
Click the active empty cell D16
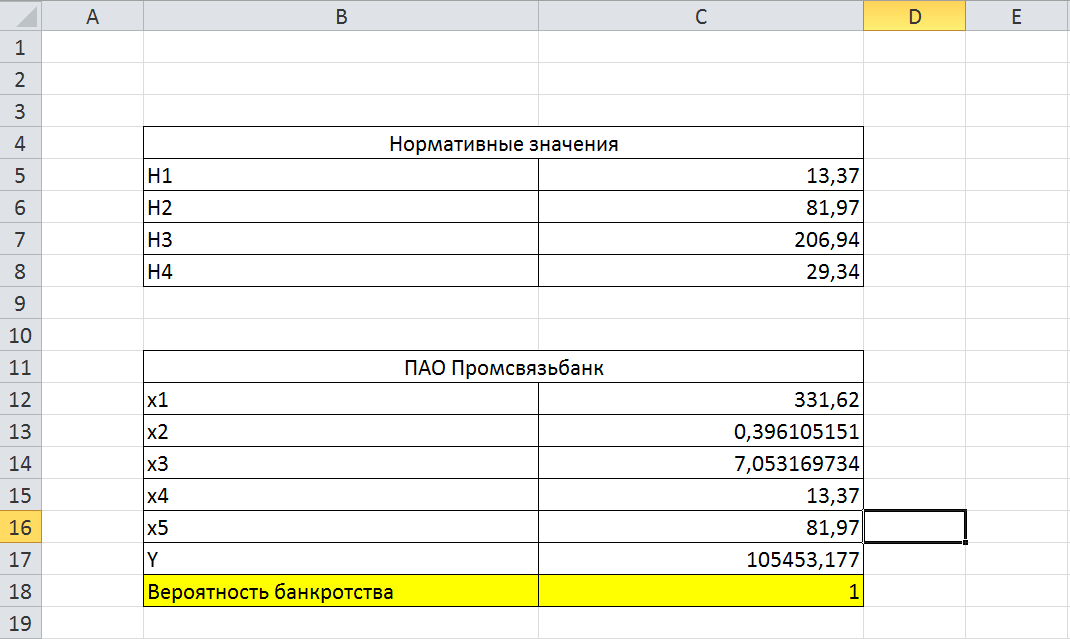click(x=914, y=527)
